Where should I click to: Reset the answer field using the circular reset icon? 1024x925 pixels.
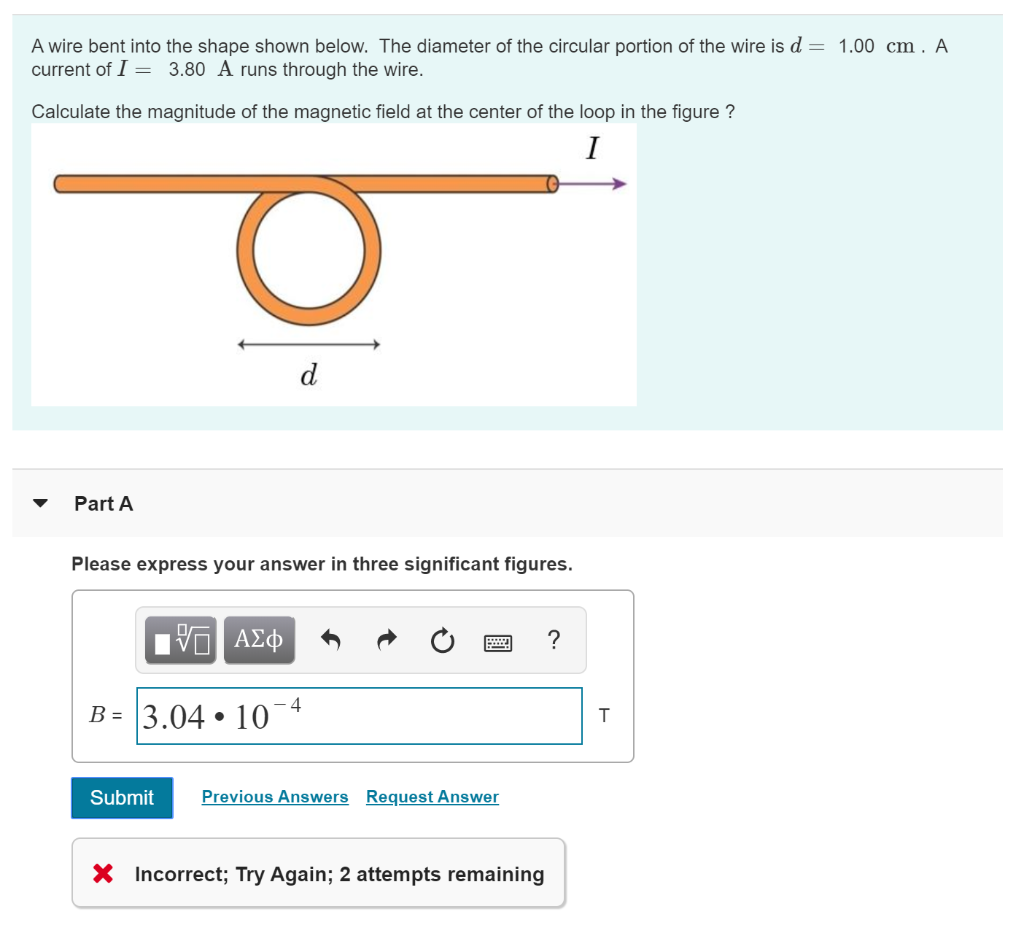442,641
